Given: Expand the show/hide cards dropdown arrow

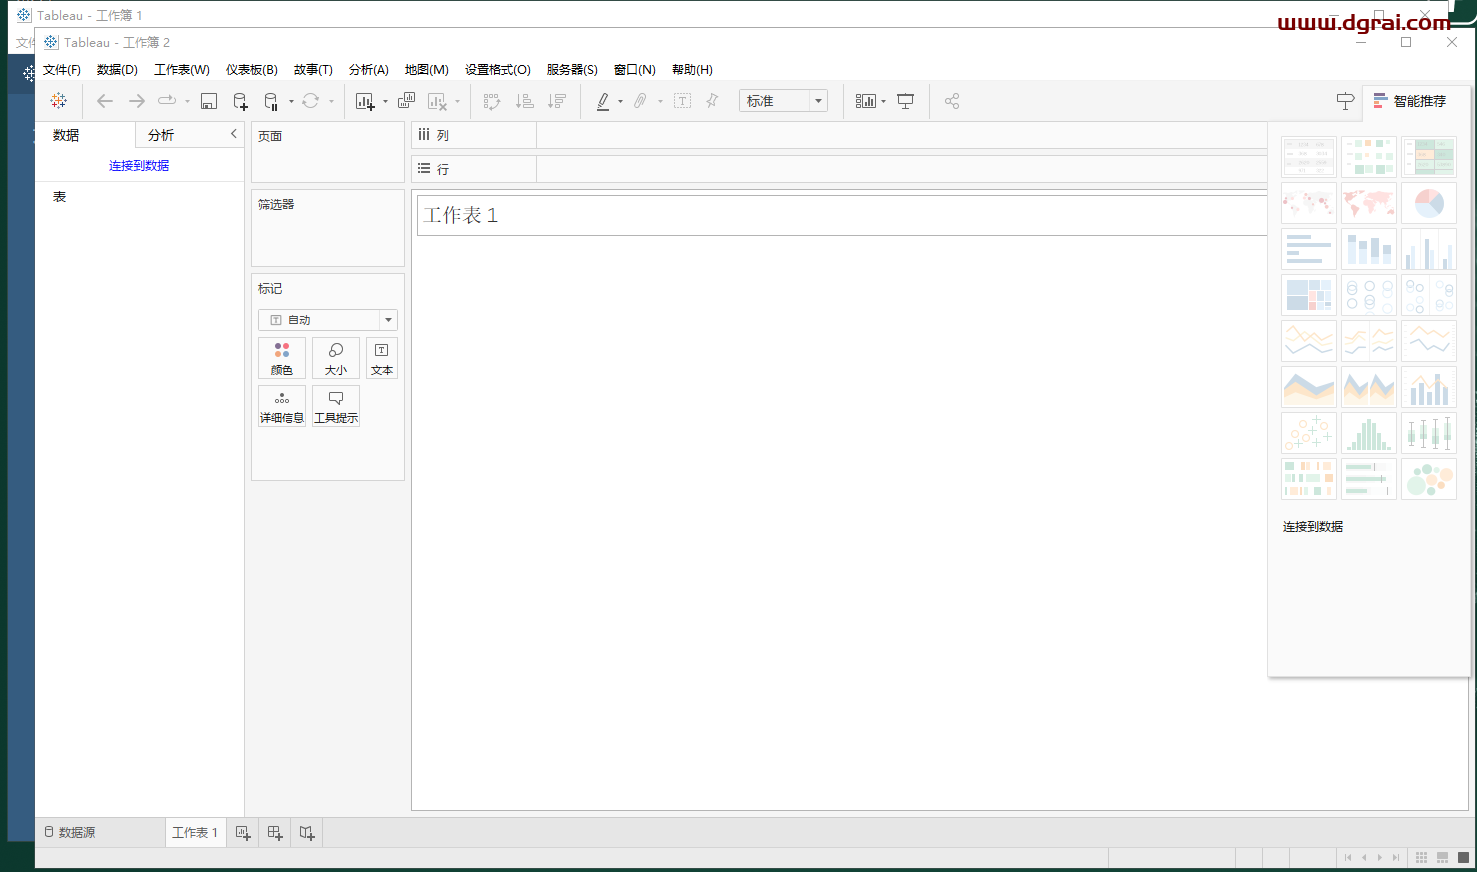Looking at the screenshot, I should click(883, 102).
